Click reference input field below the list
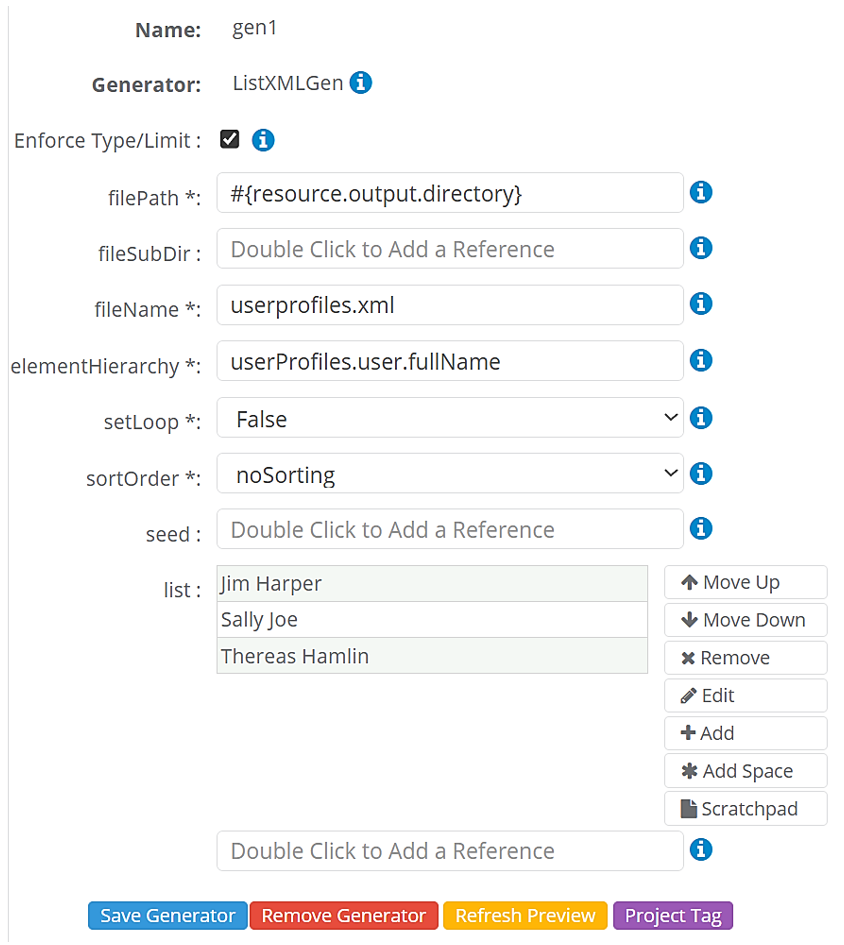The image size is (844, 945). coord(450,850)
